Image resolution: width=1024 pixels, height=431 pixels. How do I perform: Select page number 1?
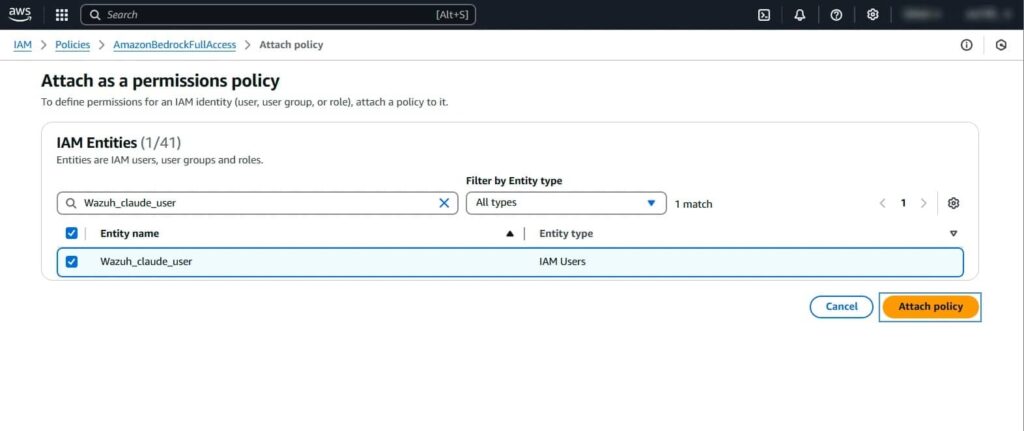click(903, 203)
